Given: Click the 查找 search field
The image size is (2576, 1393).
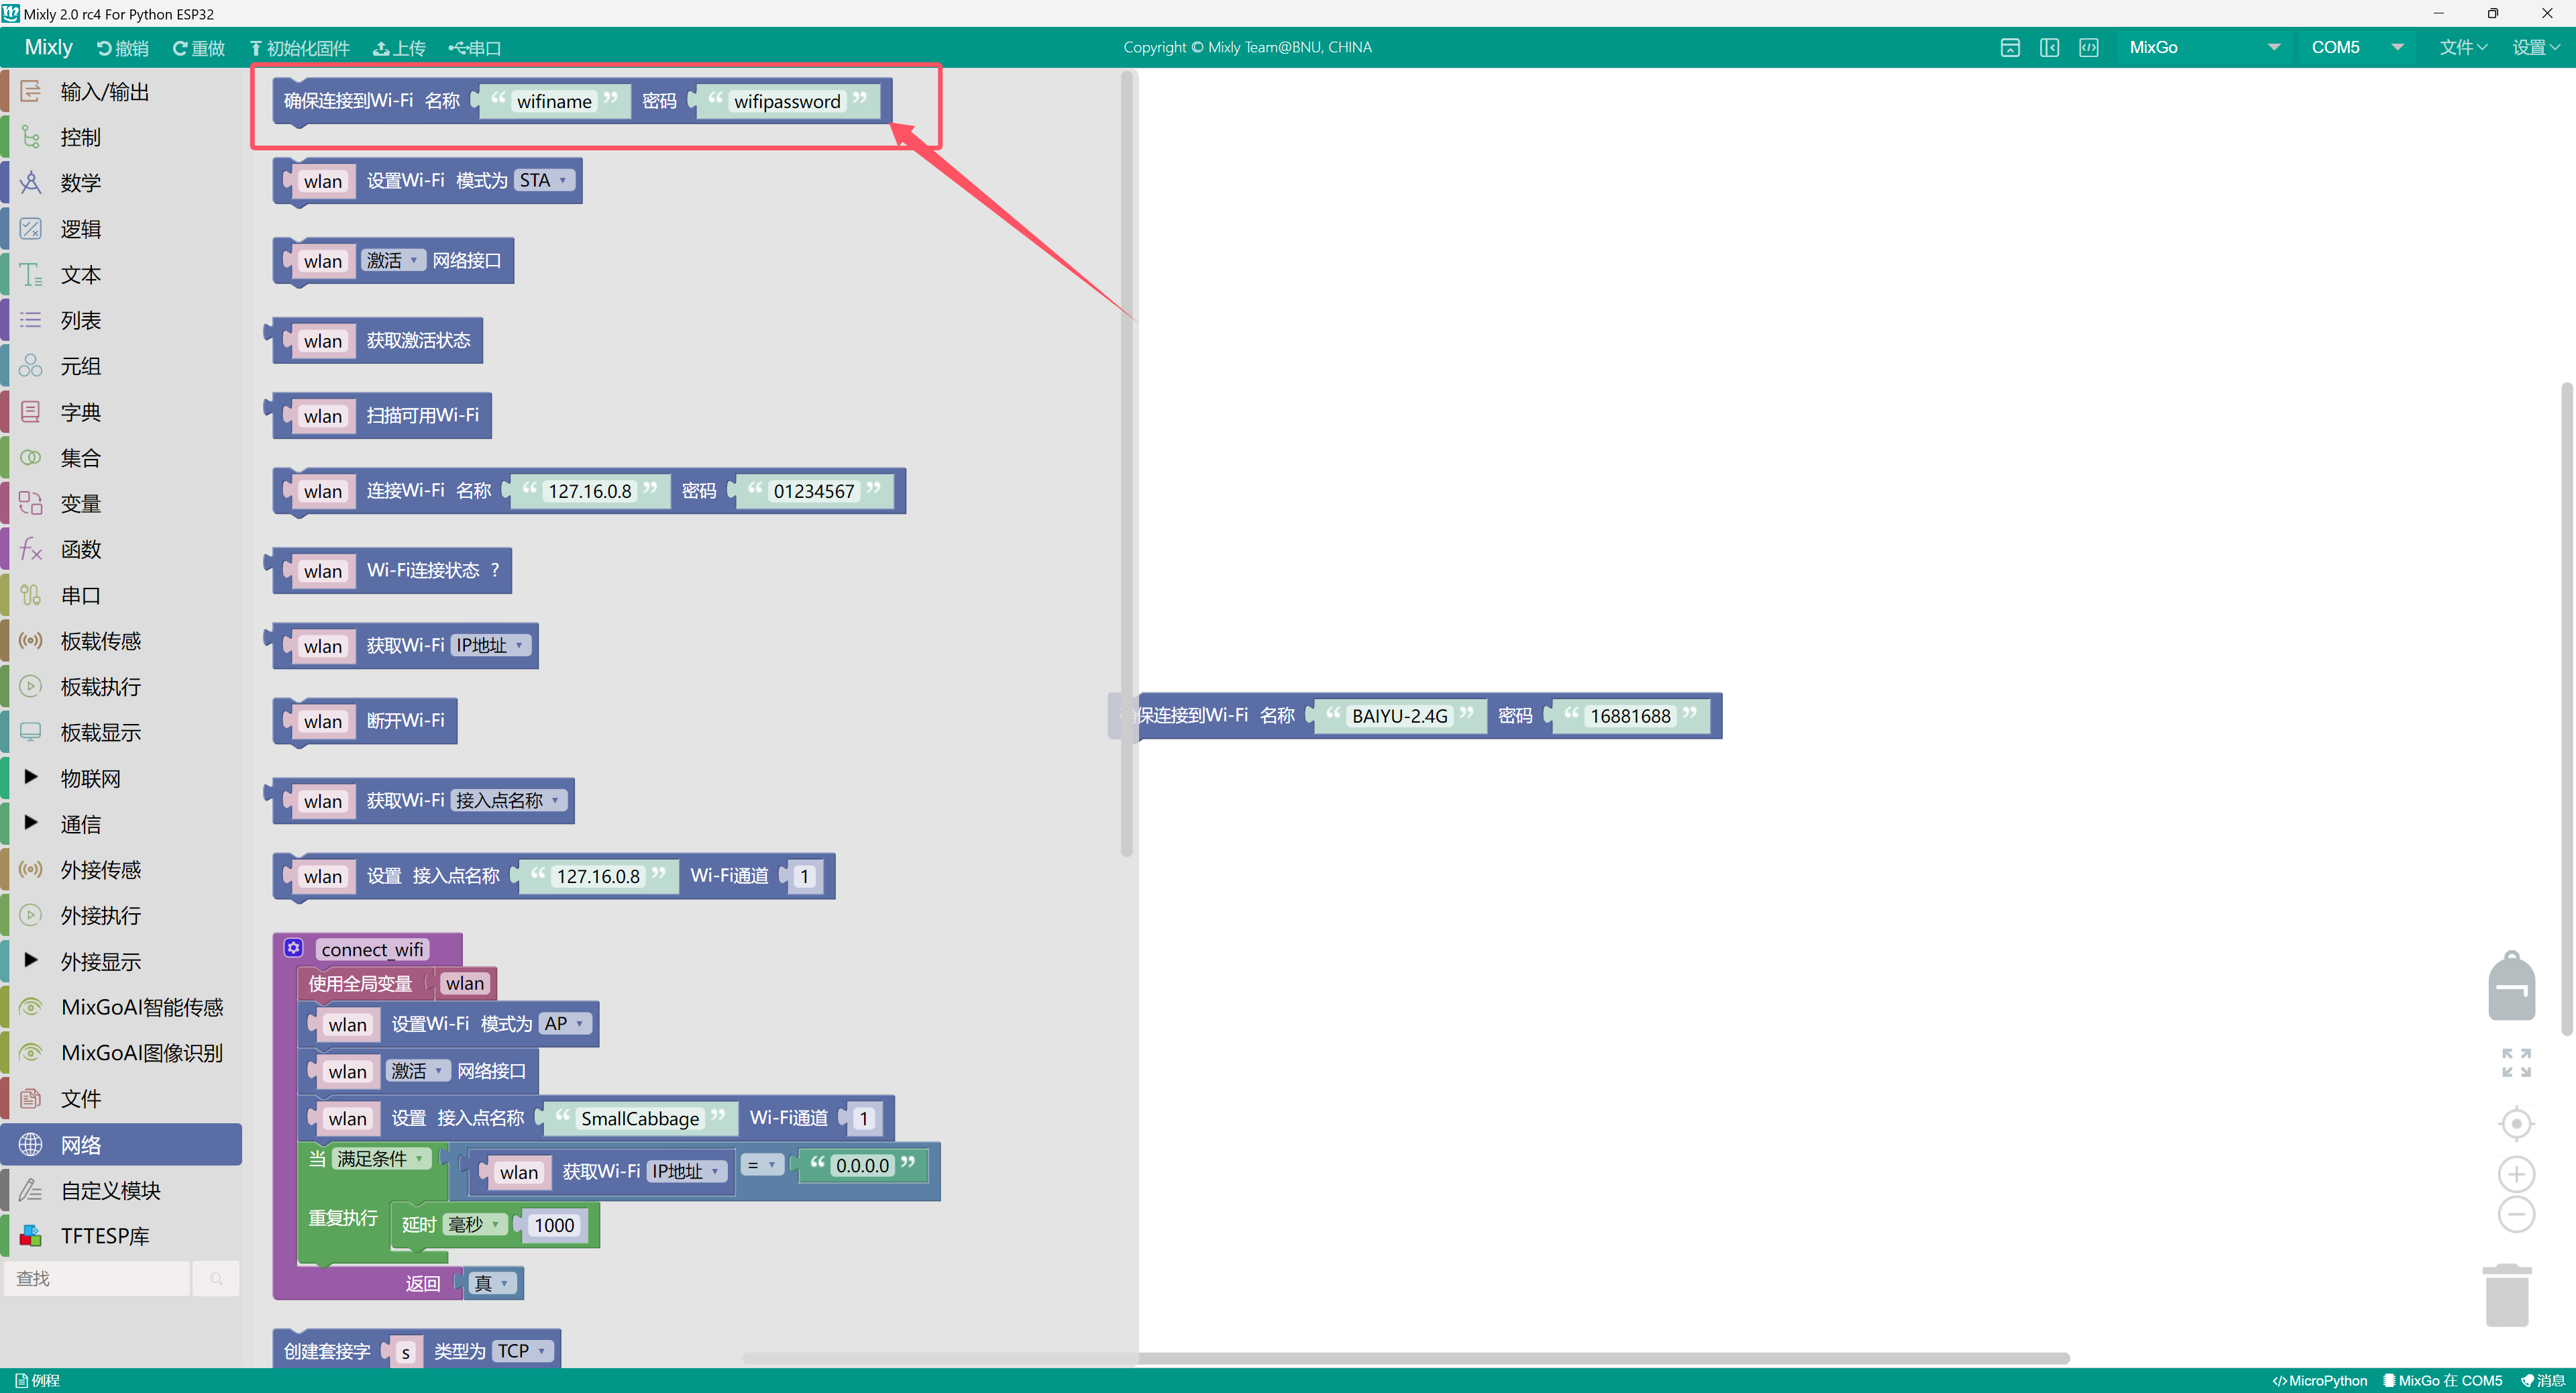Looking at the screenshot, I should pyautogui.click(x=97, y=1278).
